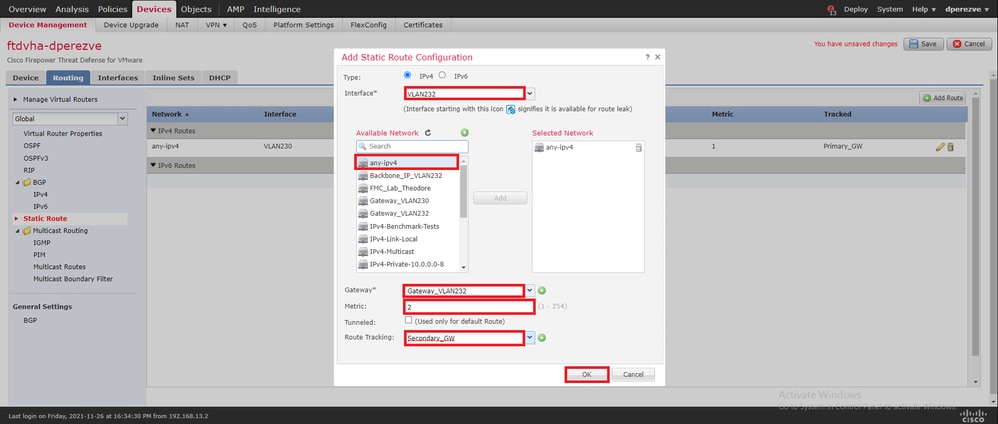Collapse the IPv6 Routes section

point(153,166)
